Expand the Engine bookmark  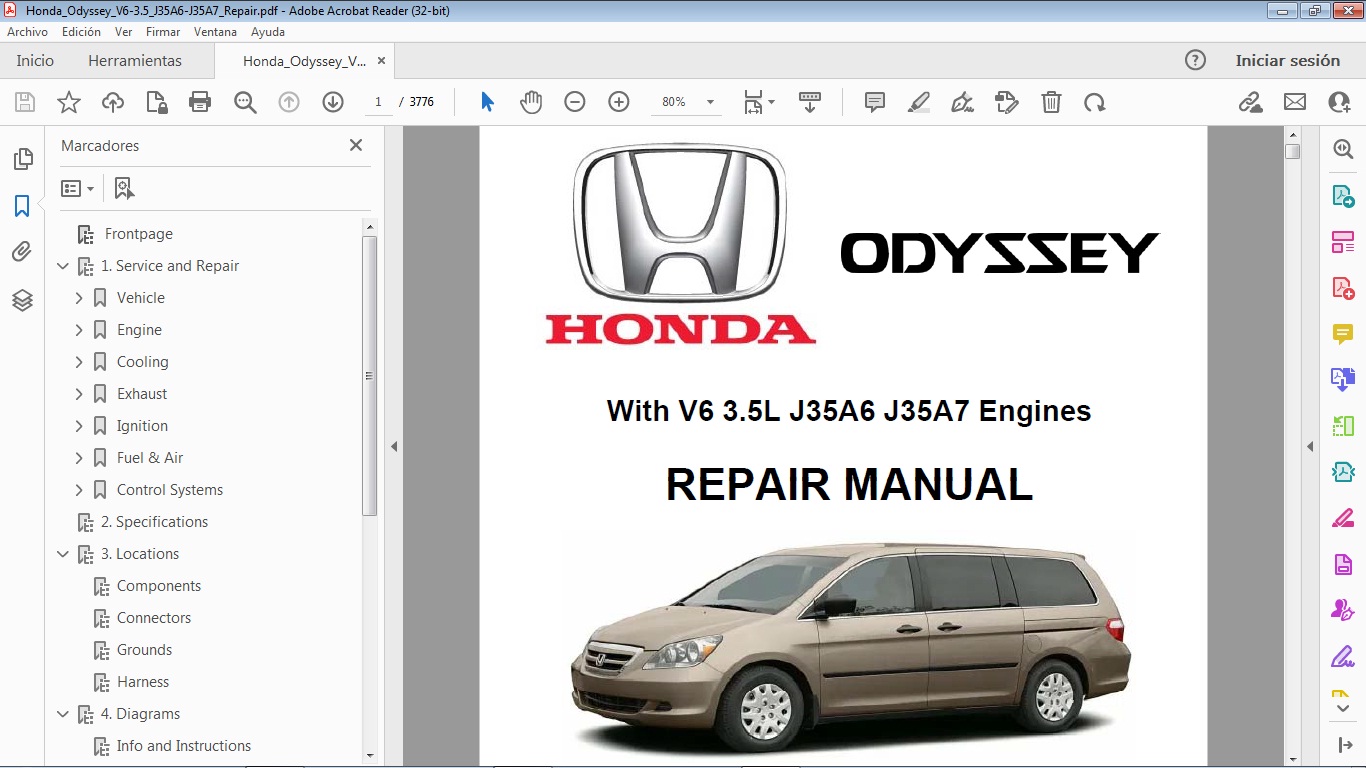(x=79, y=329)
